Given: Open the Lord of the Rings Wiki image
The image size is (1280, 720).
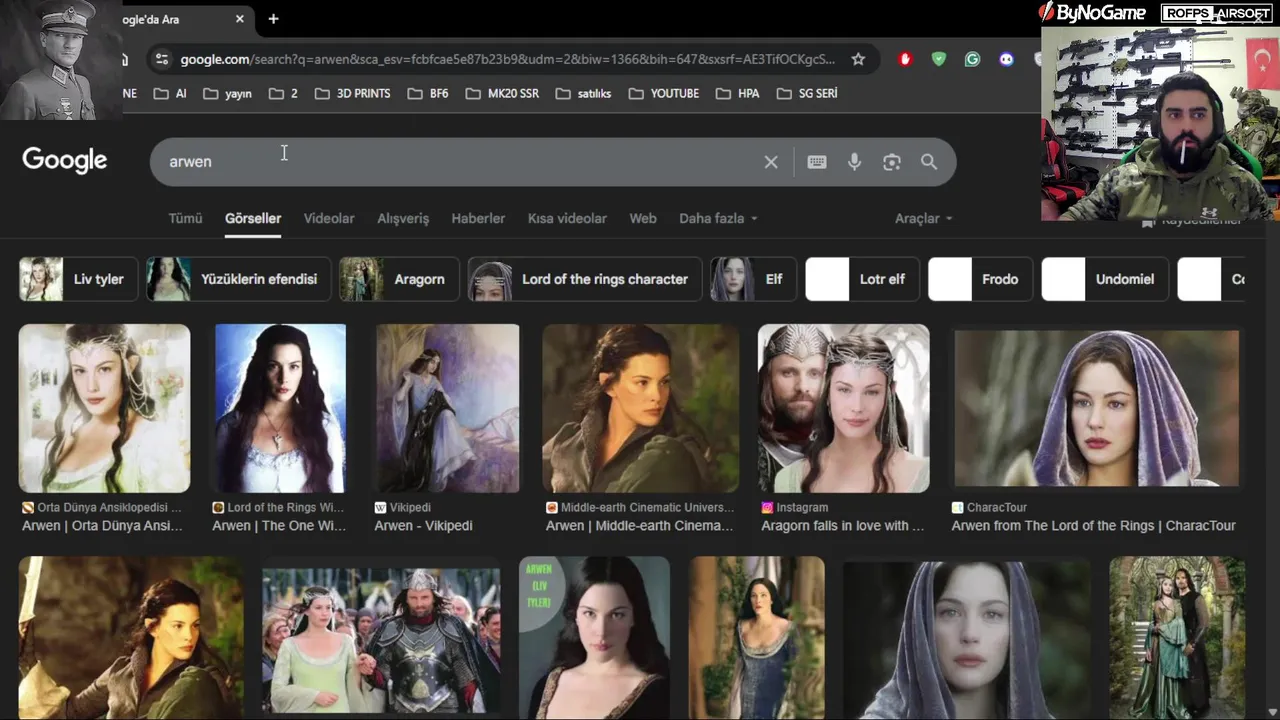Looking at the screenshot, I should tap(280, 408).
